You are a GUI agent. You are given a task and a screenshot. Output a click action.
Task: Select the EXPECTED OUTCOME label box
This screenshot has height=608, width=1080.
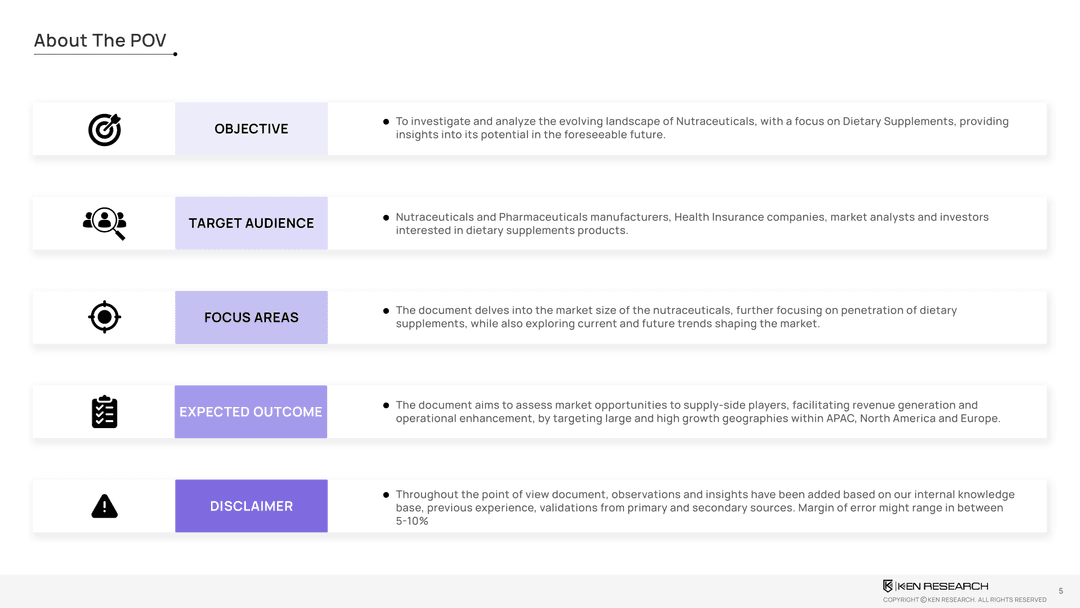pos(251,412)
